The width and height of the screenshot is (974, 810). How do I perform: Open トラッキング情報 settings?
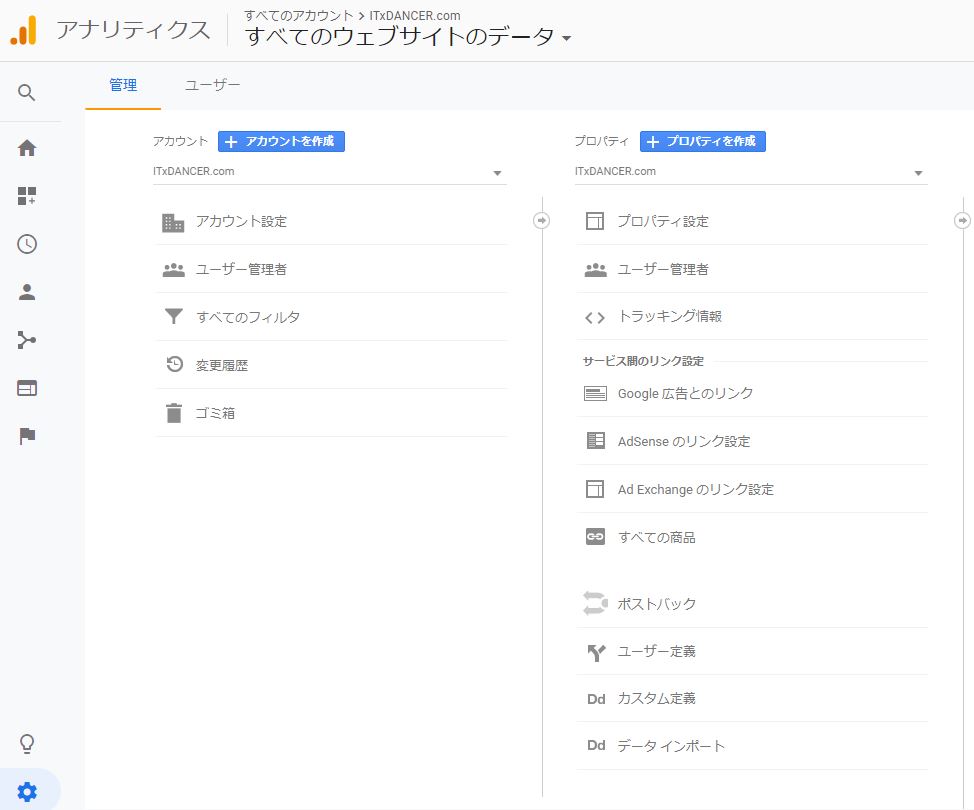pyautogui.click(x=669, y=317)
